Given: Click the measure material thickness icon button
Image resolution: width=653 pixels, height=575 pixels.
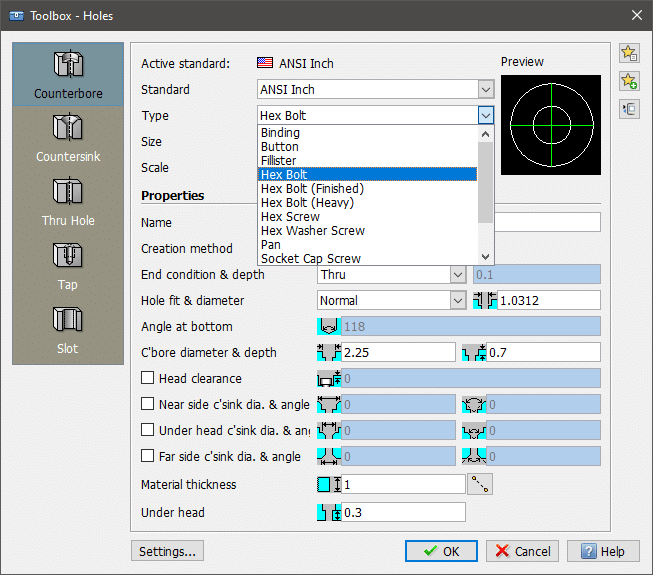Looking at the screenshot, I should 481,485.
